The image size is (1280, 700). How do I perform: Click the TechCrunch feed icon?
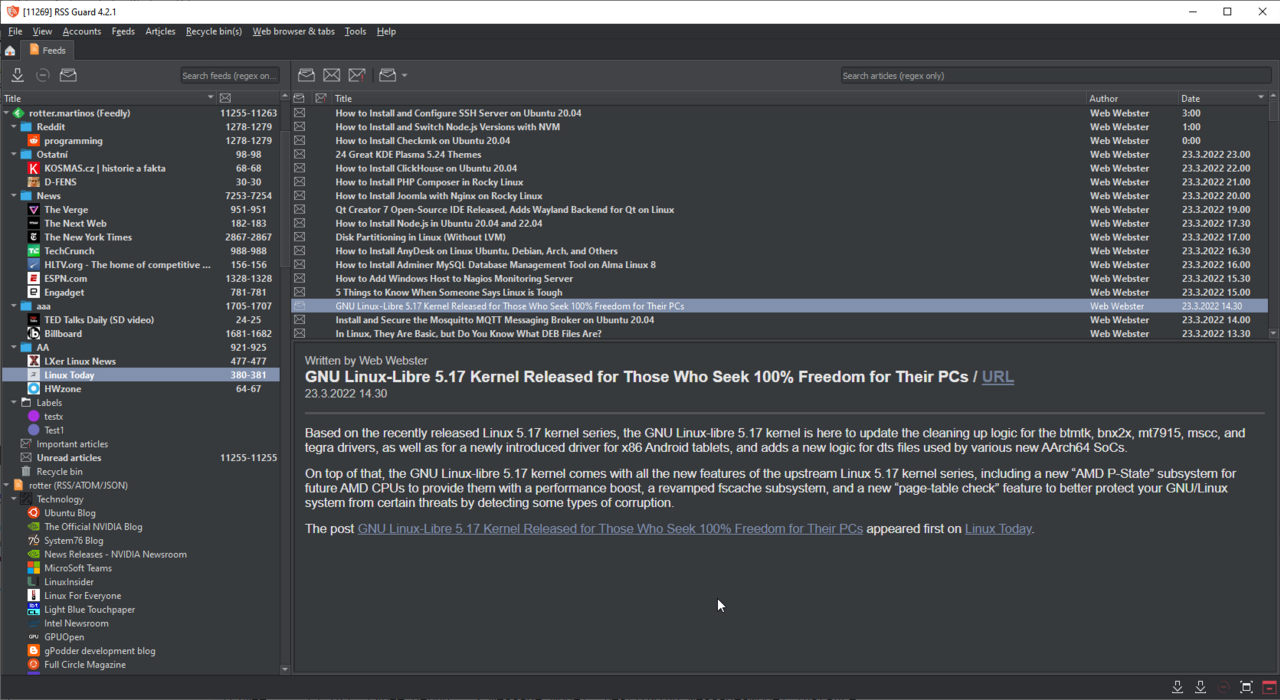[x=34, y=251]
